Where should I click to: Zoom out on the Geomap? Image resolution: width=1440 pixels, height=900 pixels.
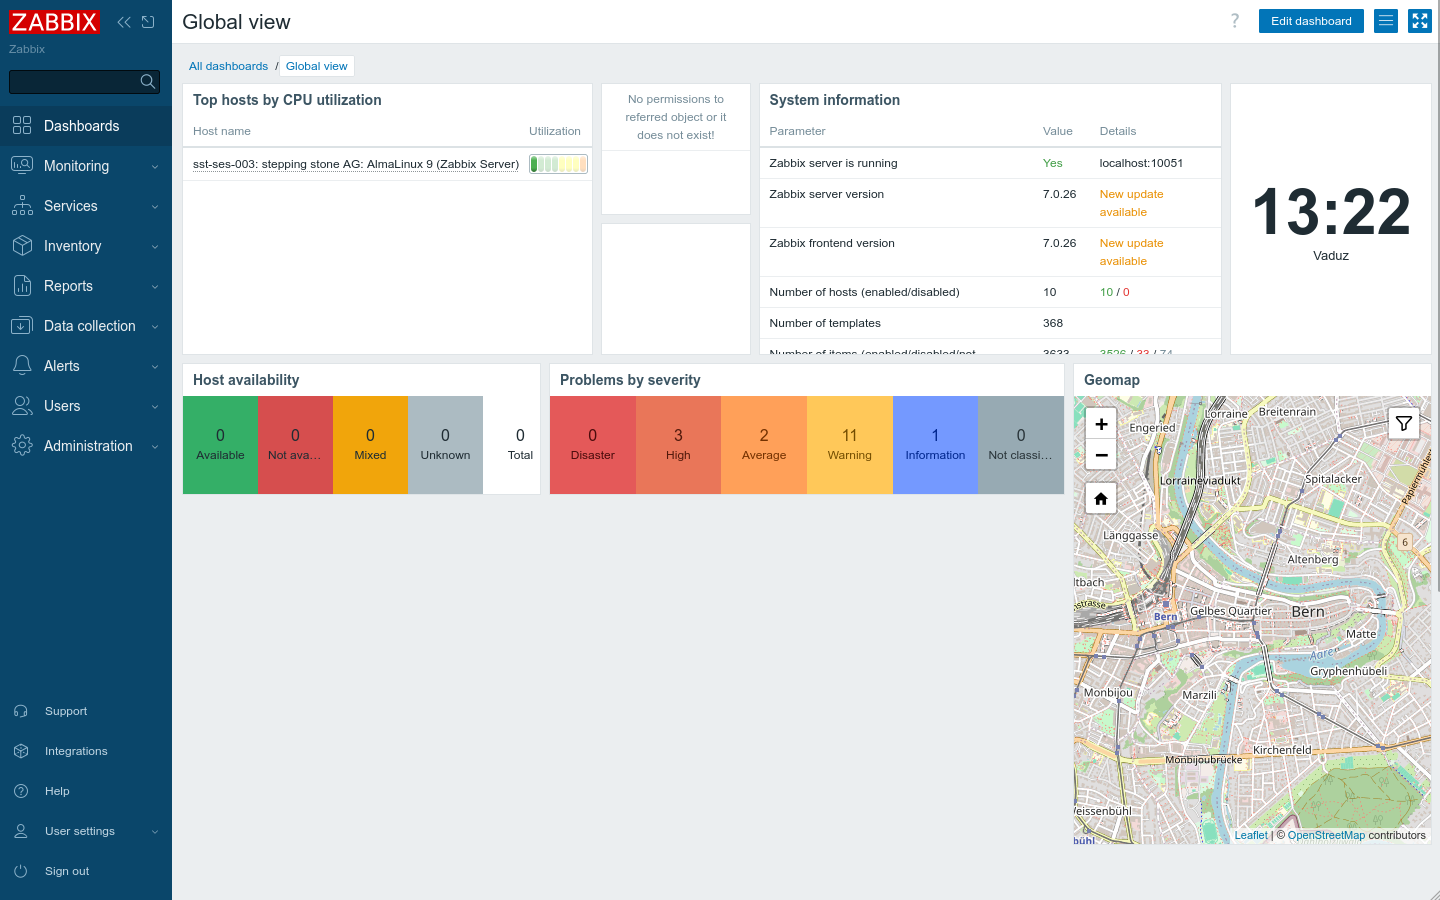click(1101, 454)
